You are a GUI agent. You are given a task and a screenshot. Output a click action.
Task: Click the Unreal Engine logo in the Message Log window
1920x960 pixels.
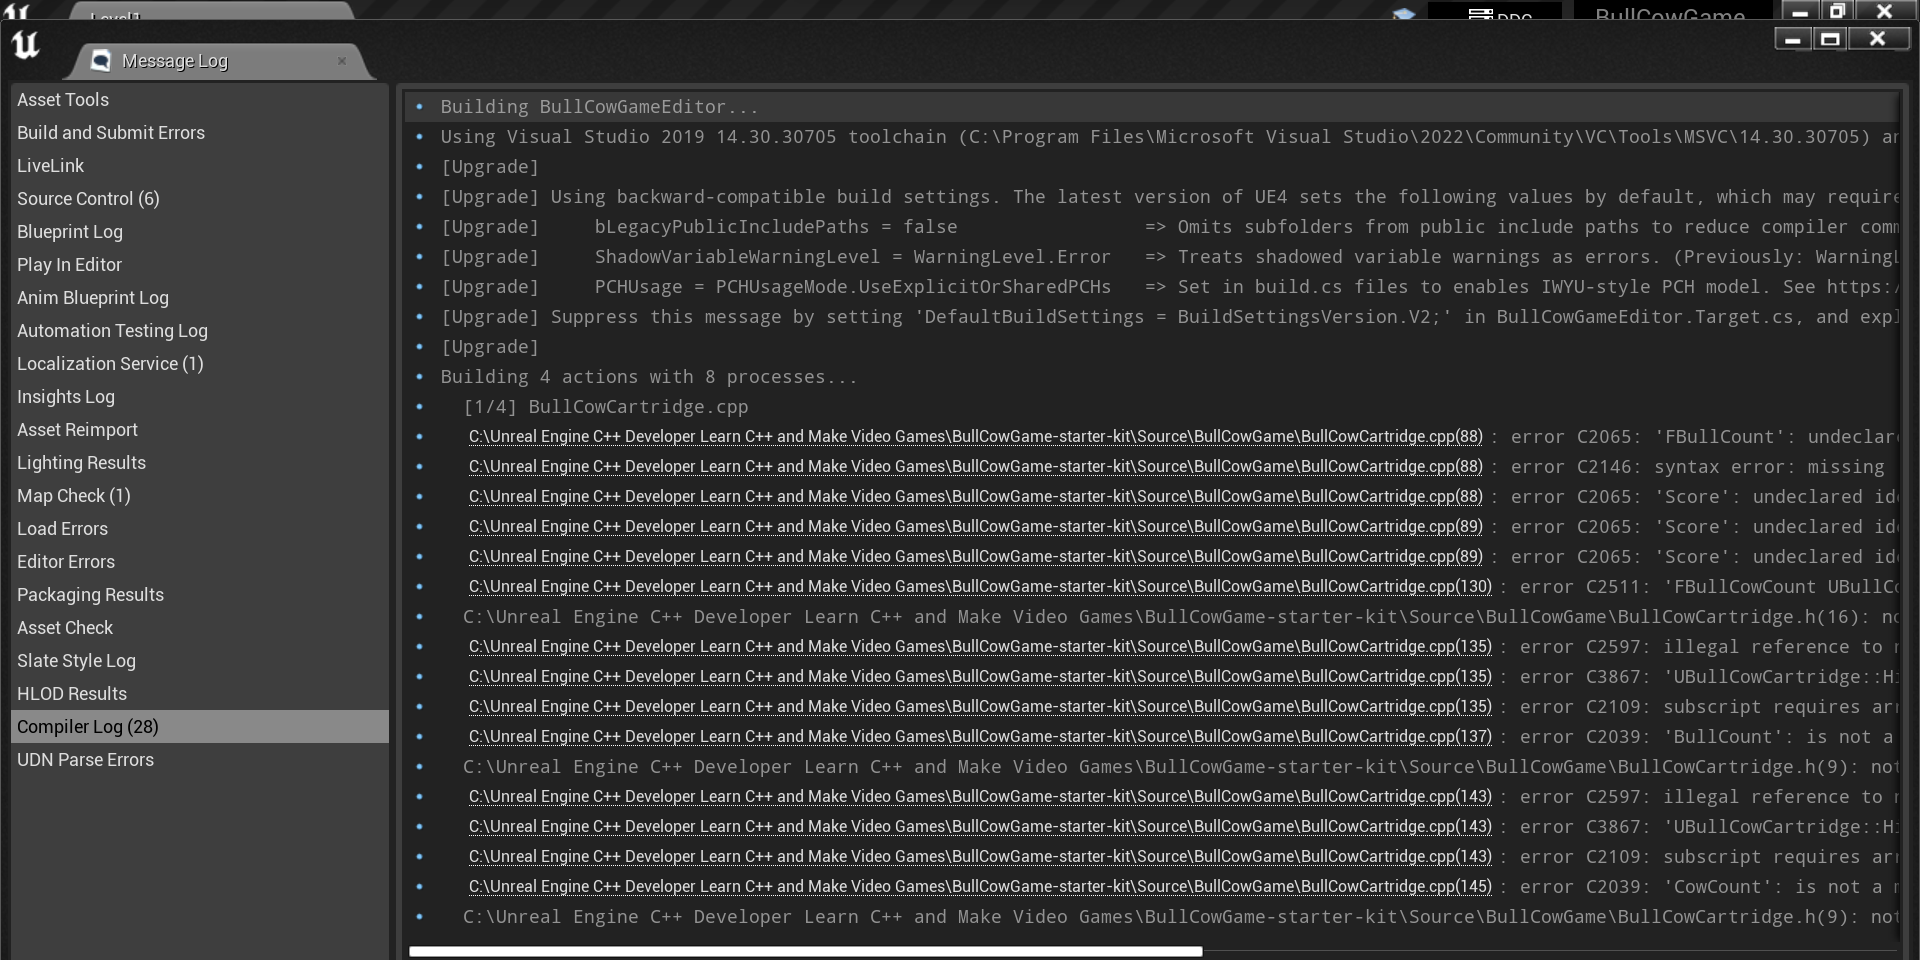click(x=26, y=45)
